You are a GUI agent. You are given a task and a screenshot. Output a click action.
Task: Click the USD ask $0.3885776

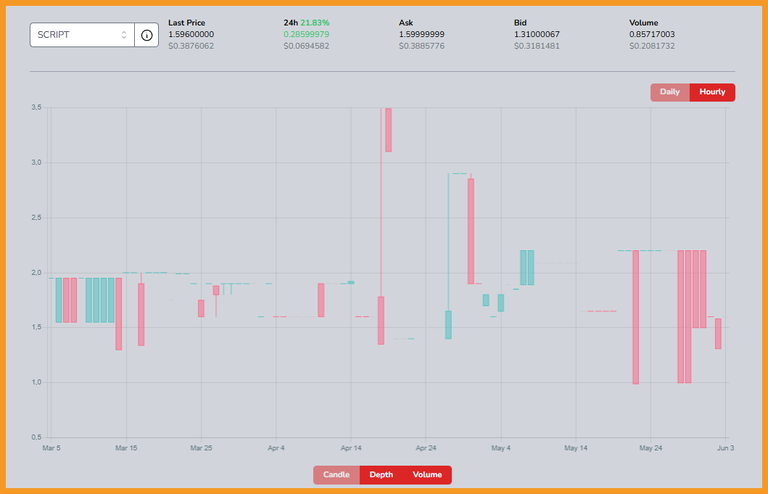422,46
